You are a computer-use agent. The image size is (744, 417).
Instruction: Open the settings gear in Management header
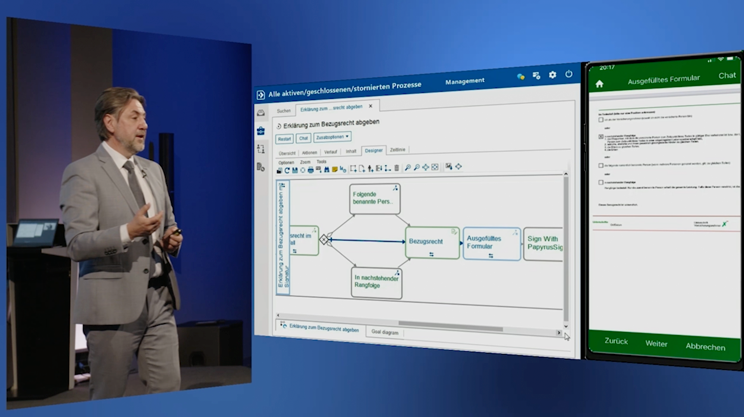[552, 75]
